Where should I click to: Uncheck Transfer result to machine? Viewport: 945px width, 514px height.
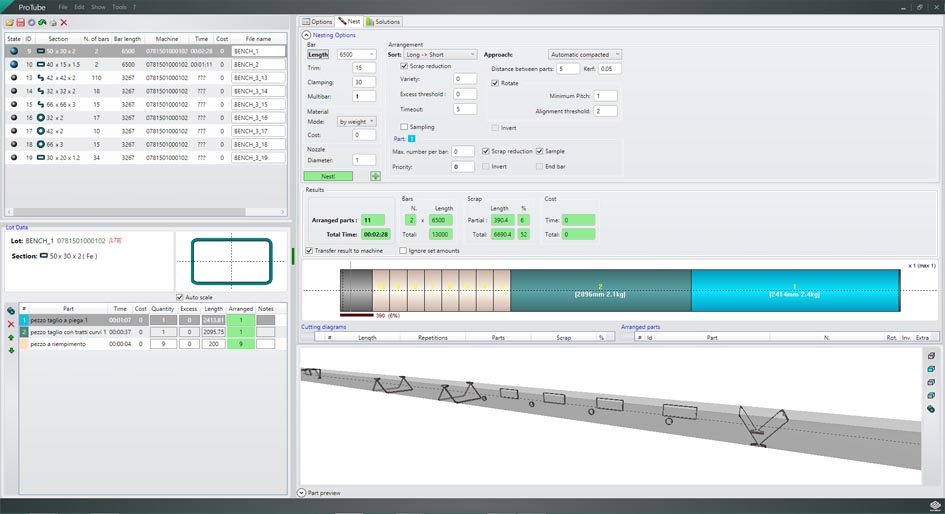[309, 251]
